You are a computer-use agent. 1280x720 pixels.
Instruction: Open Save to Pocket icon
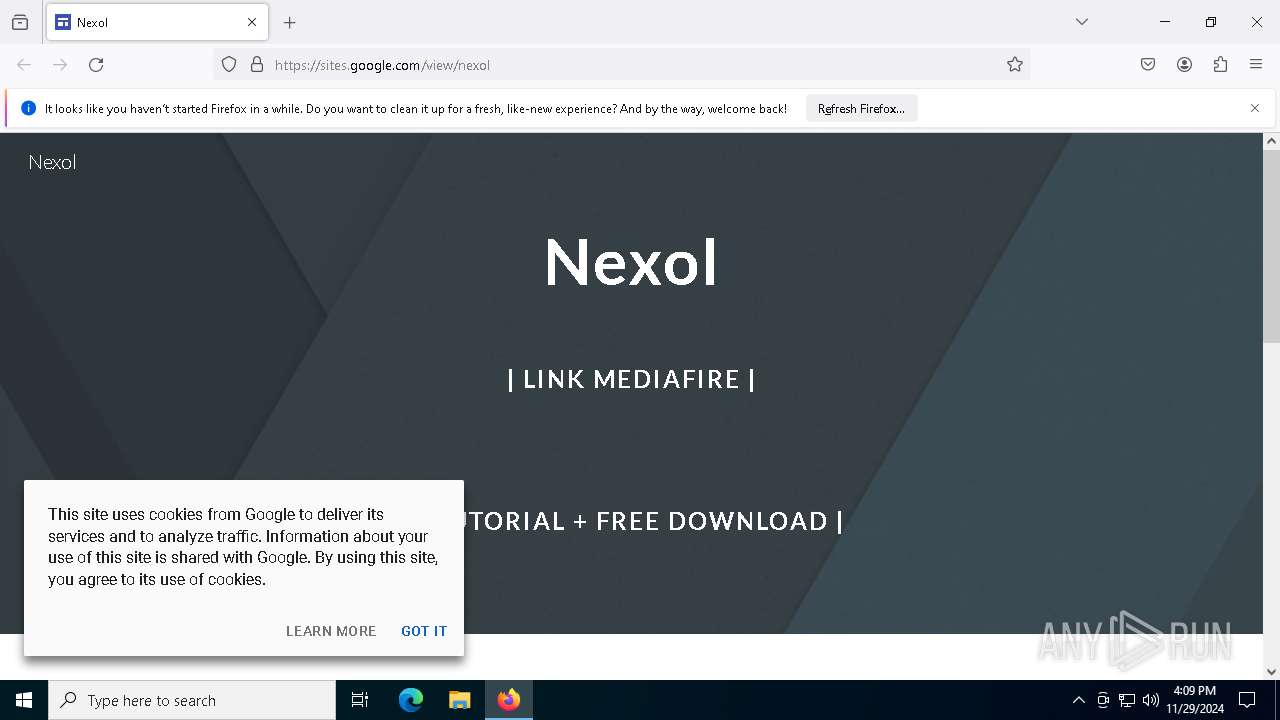pyautogui.click(x=1148, y=65)
